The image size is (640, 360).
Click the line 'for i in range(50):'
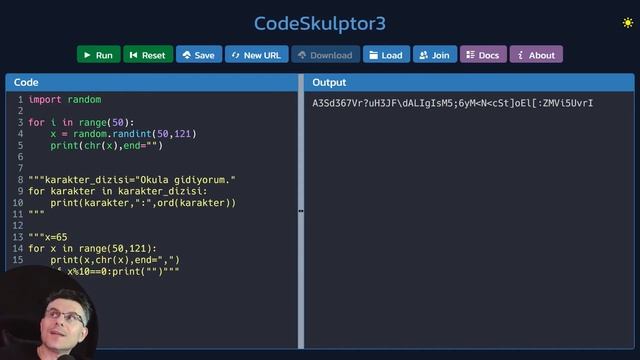[x=81, y=122]
